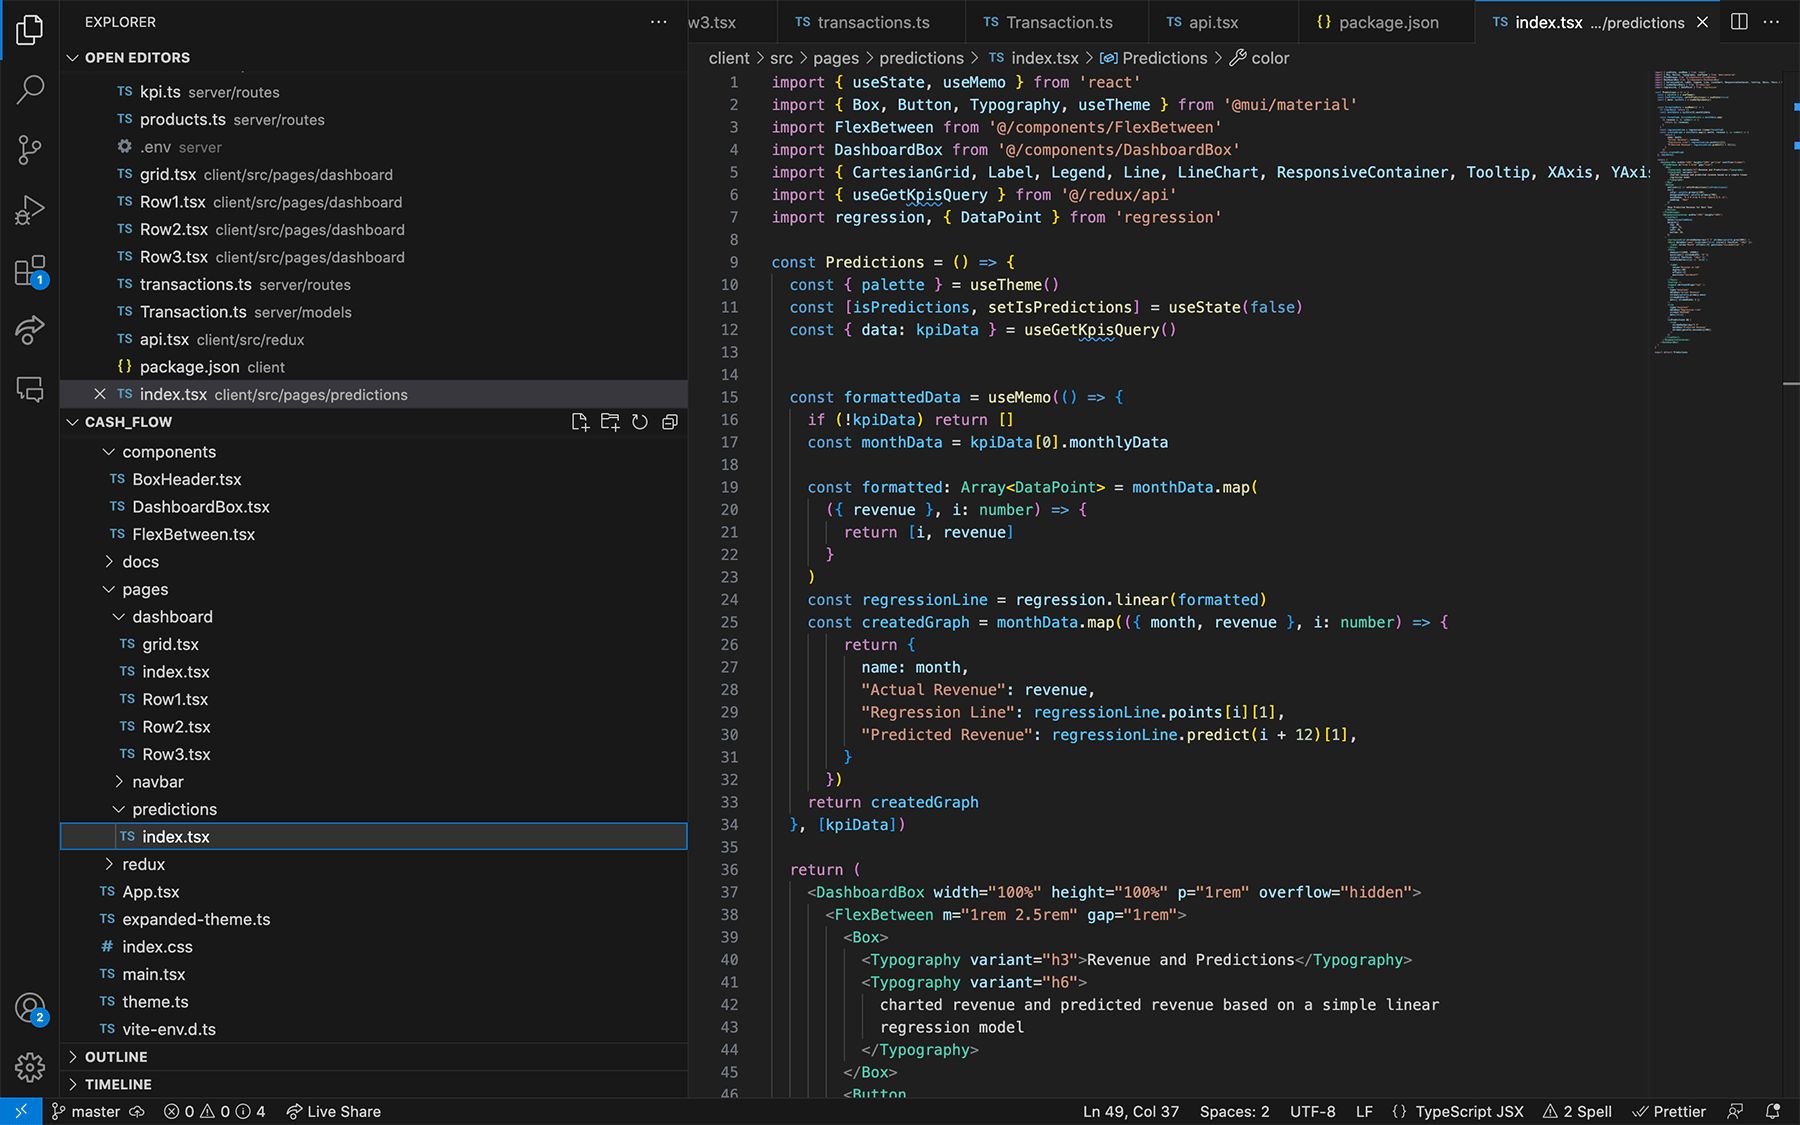Click New File icon in CASH_FLOW header
1800x1125 pixels.
(x=580, y=422)
